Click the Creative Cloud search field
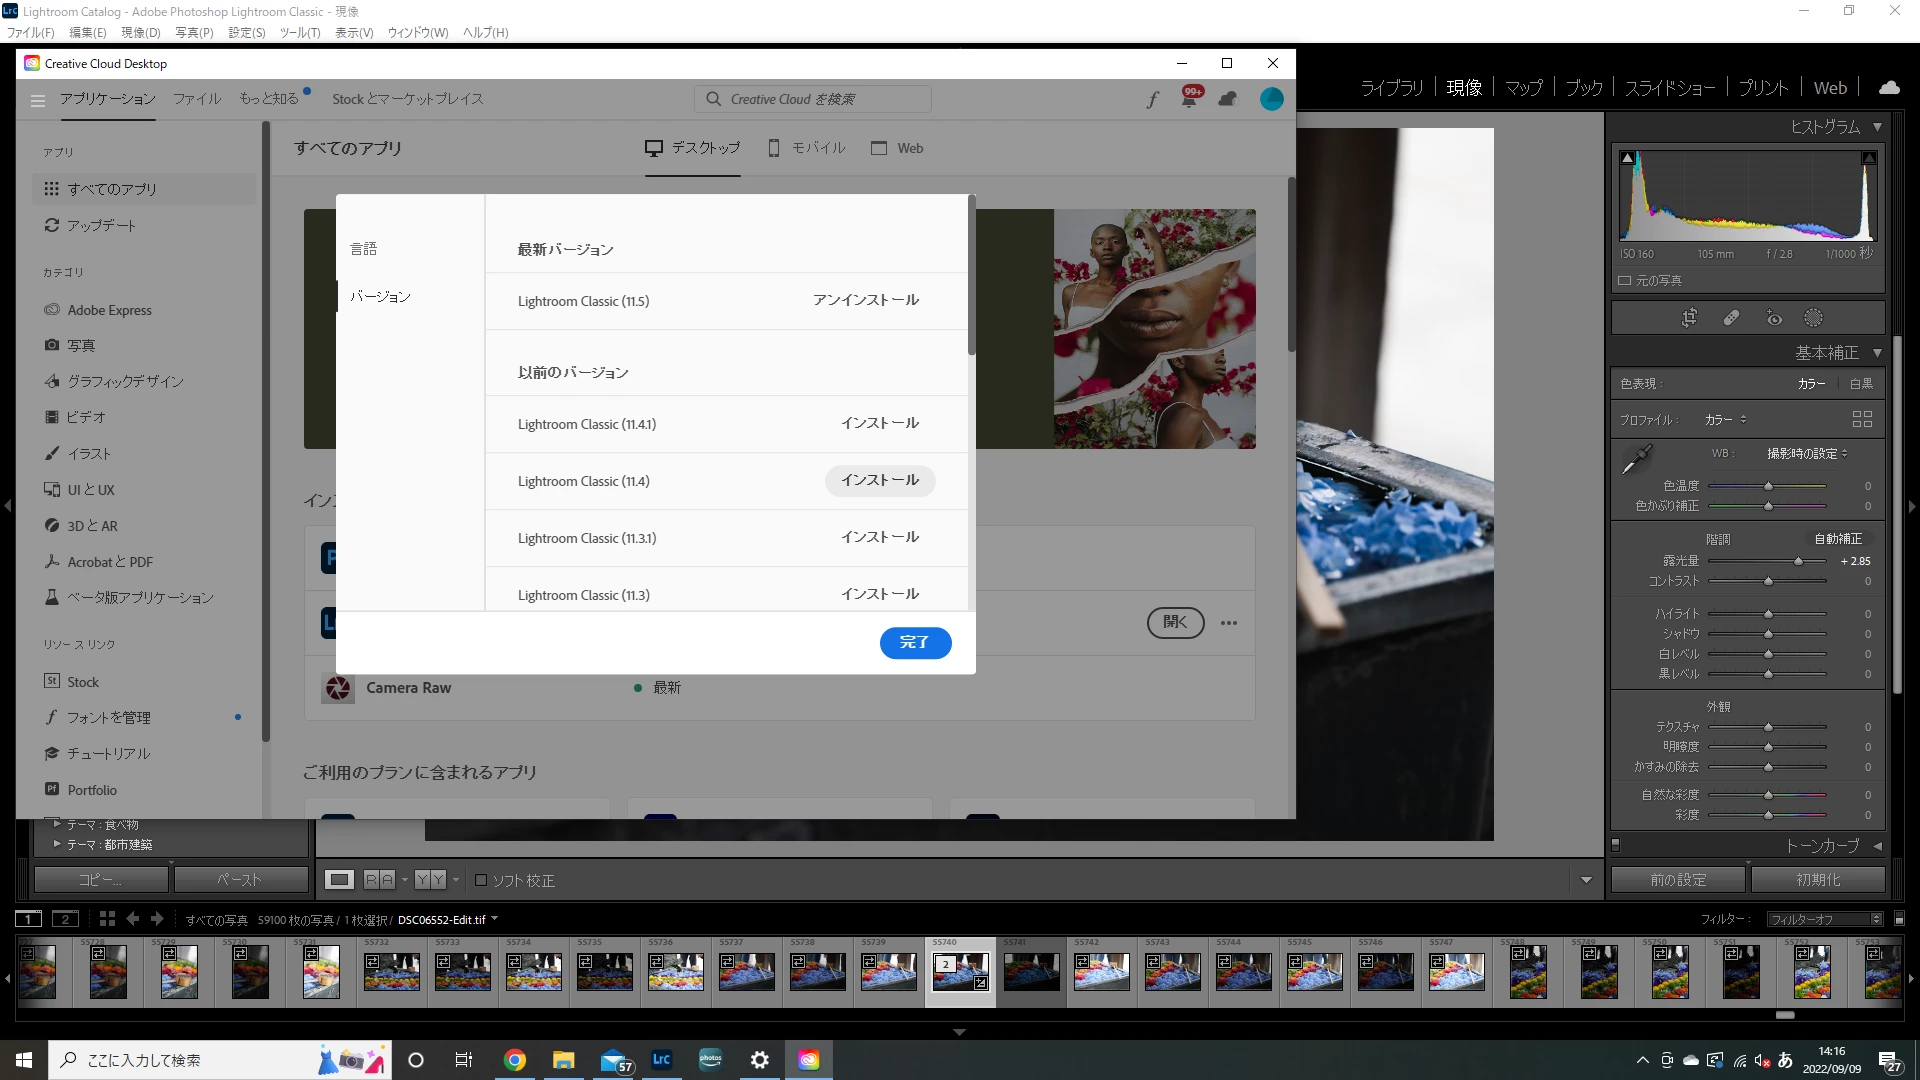This screenshot has width=1920, height=1080. click(x=812, y=99)
